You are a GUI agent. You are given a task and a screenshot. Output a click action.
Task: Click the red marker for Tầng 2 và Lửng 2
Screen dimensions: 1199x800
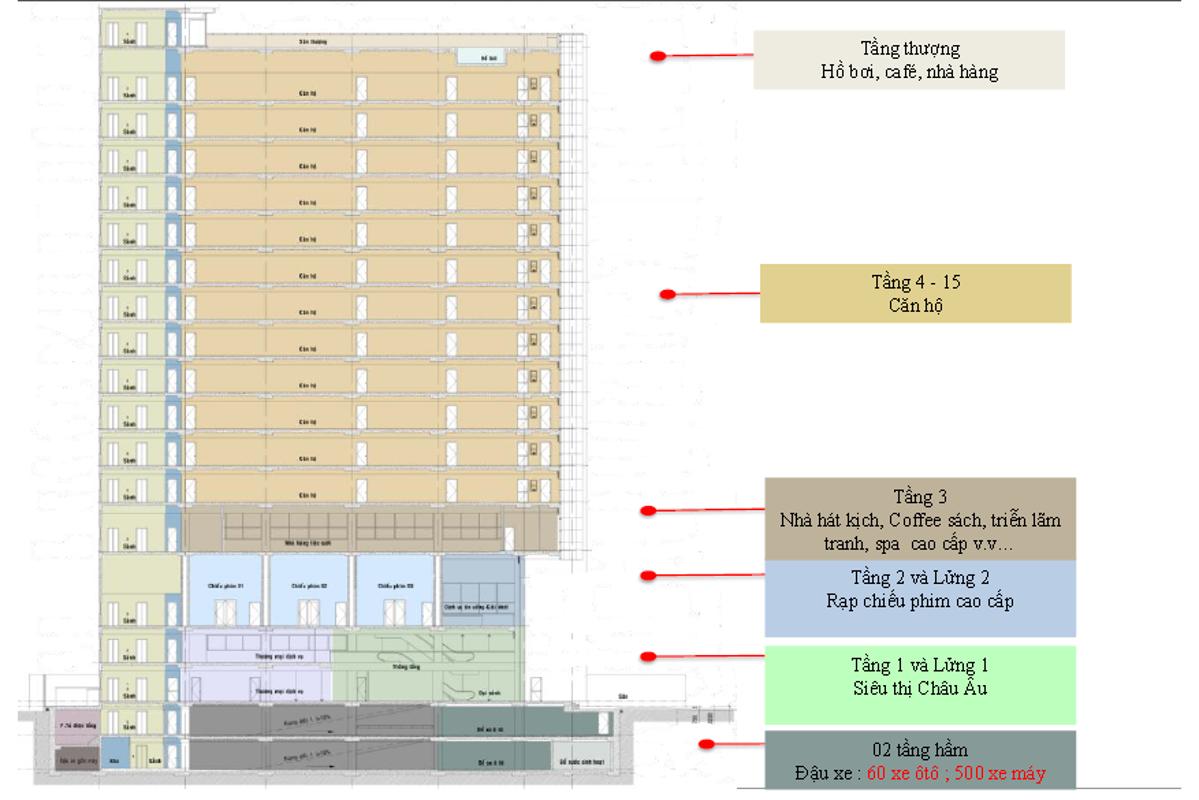(648, 575)
